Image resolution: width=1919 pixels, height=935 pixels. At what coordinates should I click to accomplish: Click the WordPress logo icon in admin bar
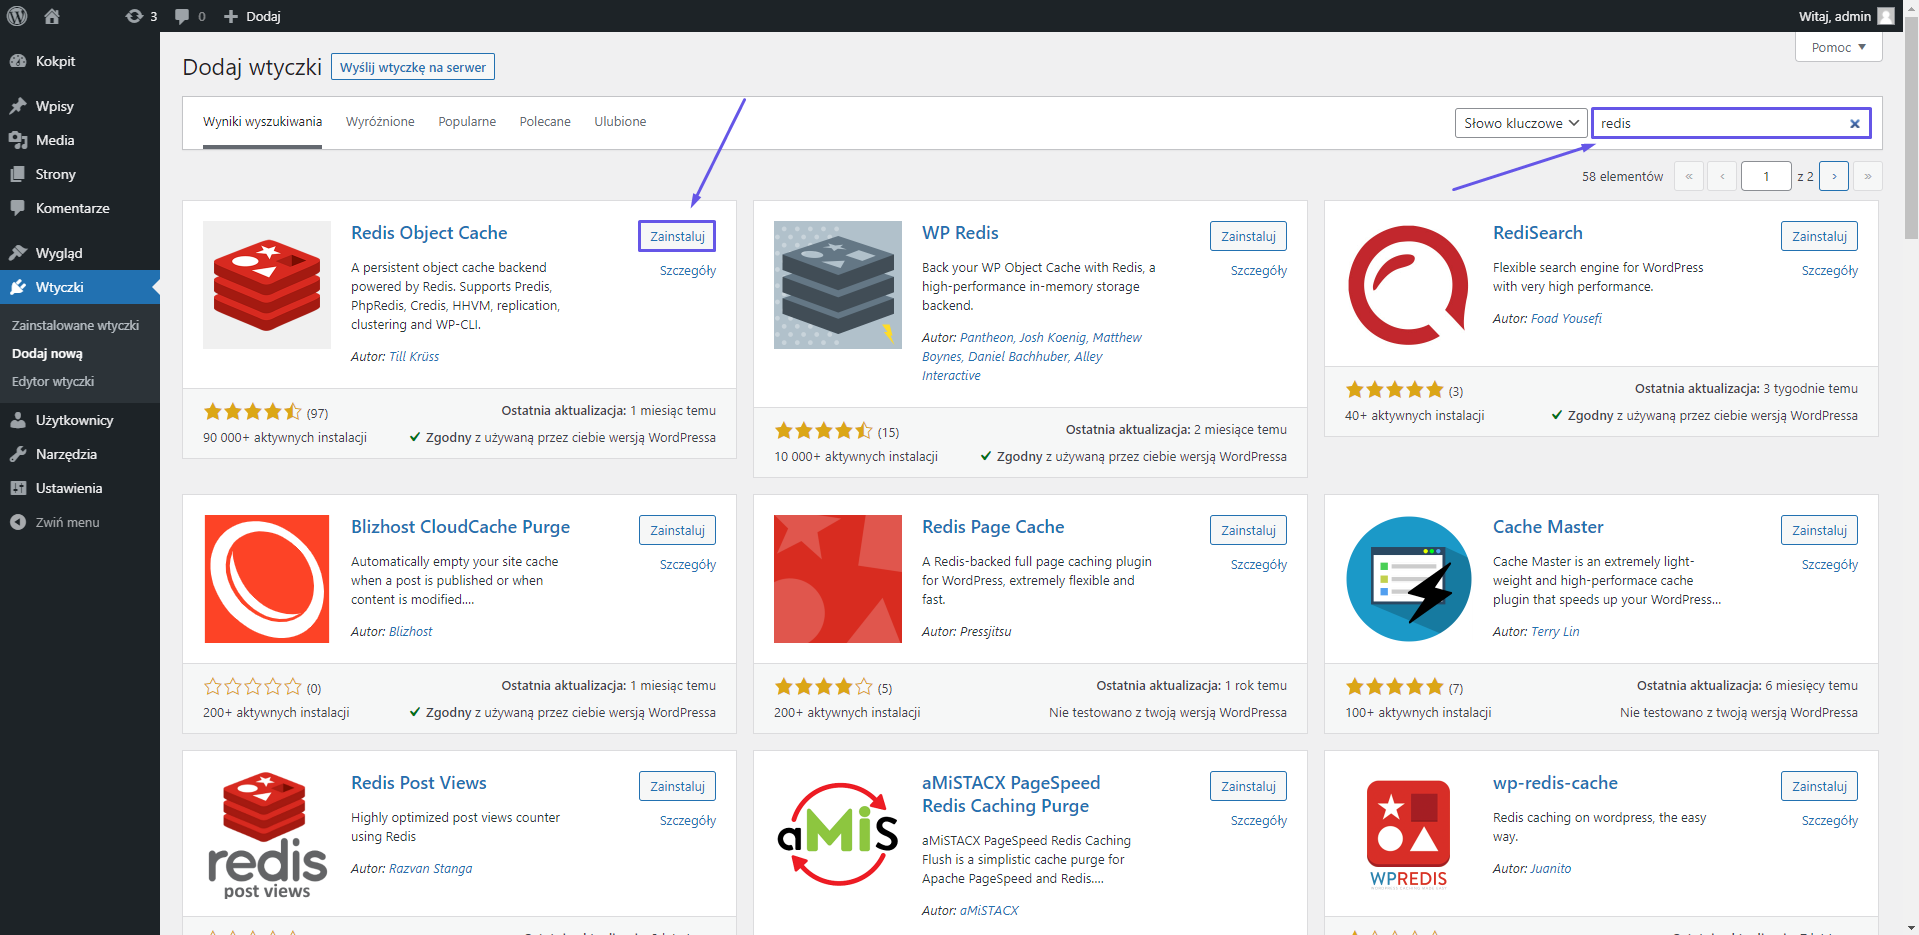[x=17, y=16]
